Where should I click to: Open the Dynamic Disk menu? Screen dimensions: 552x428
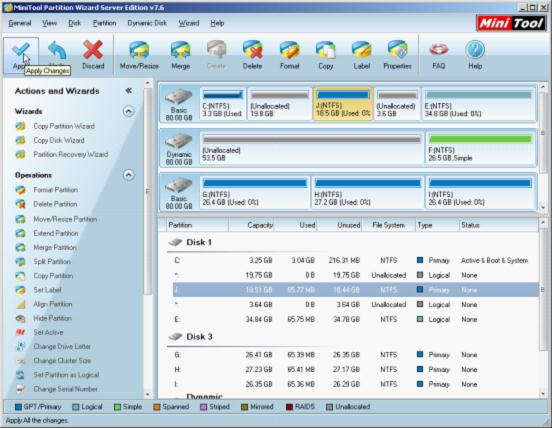tap(147, 23)
